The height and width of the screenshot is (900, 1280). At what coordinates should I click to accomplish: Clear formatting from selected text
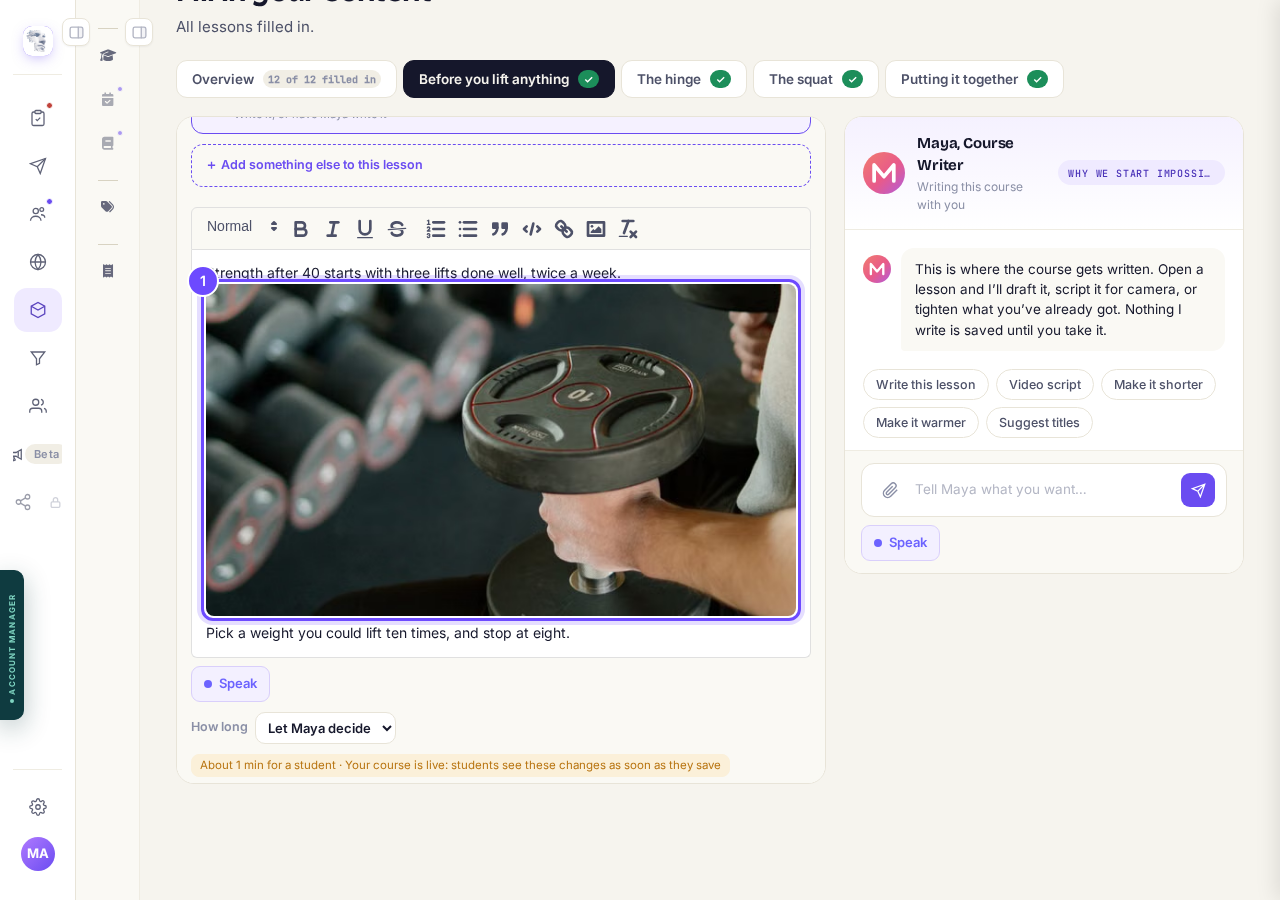pyautogui.click(x=628, y=229)
